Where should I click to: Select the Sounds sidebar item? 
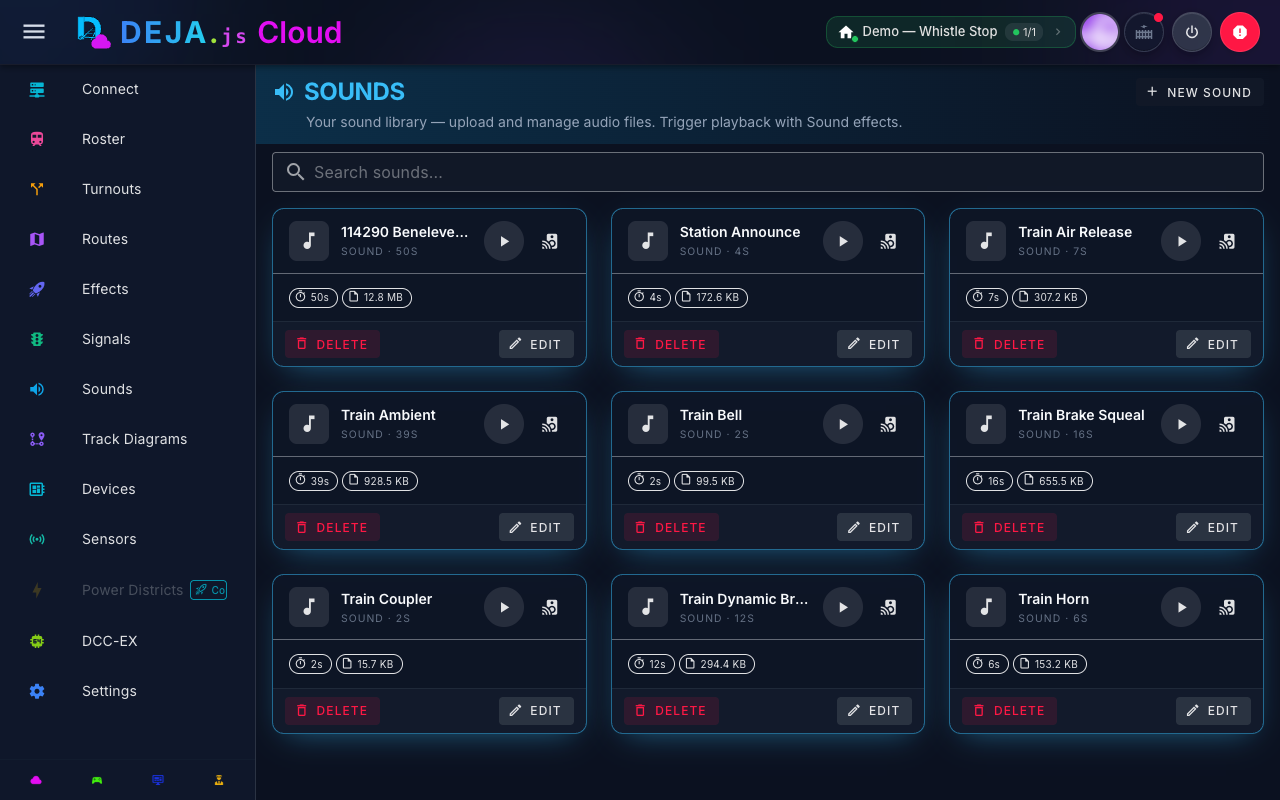[128, 389]
